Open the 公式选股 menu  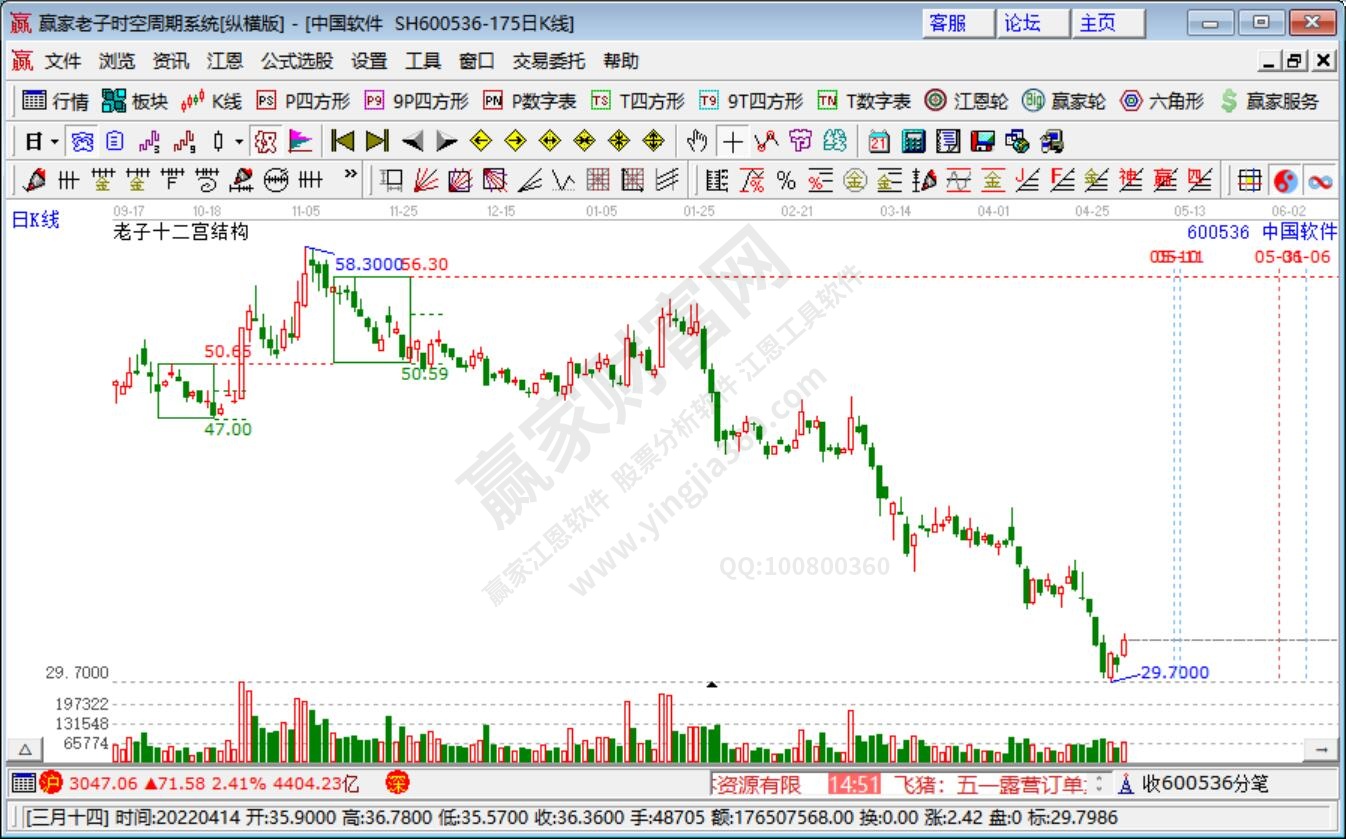point(297,61)
